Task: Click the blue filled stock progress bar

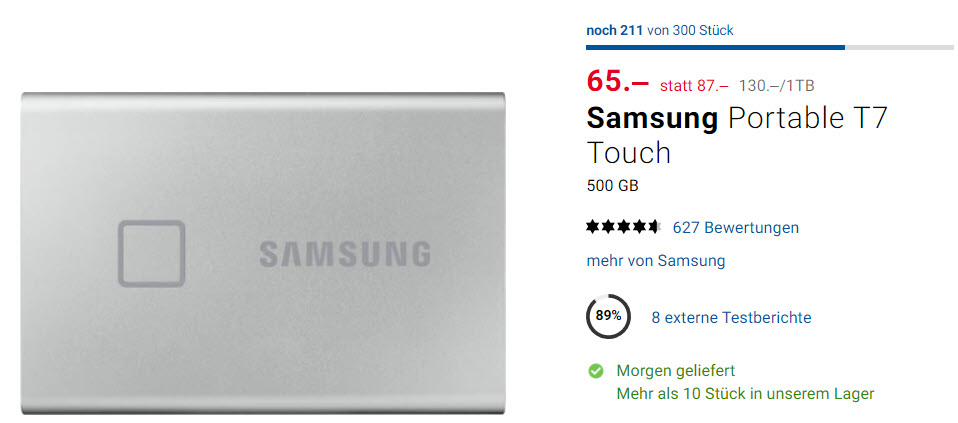Action: [715, 47]
